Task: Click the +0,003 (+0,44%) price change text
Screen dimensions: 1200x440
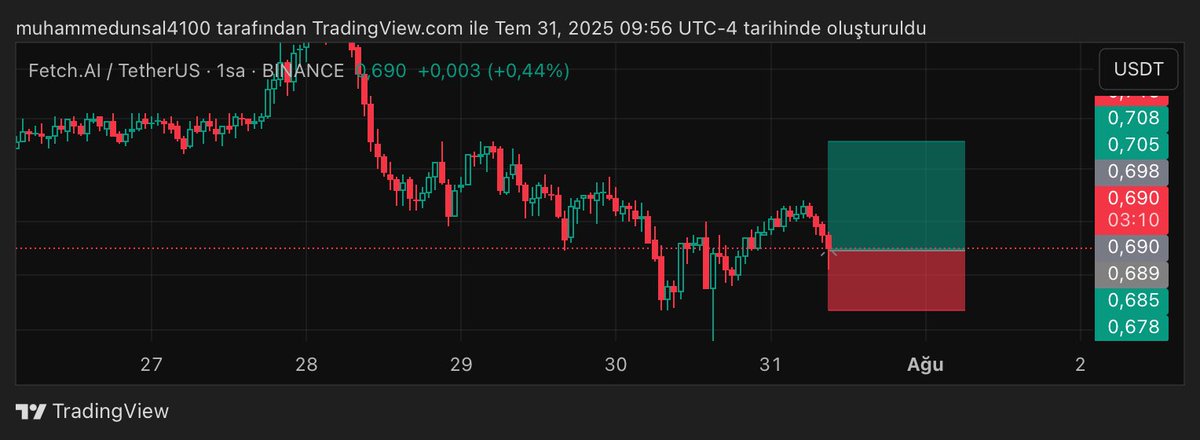Action: (x=493, y=70)
